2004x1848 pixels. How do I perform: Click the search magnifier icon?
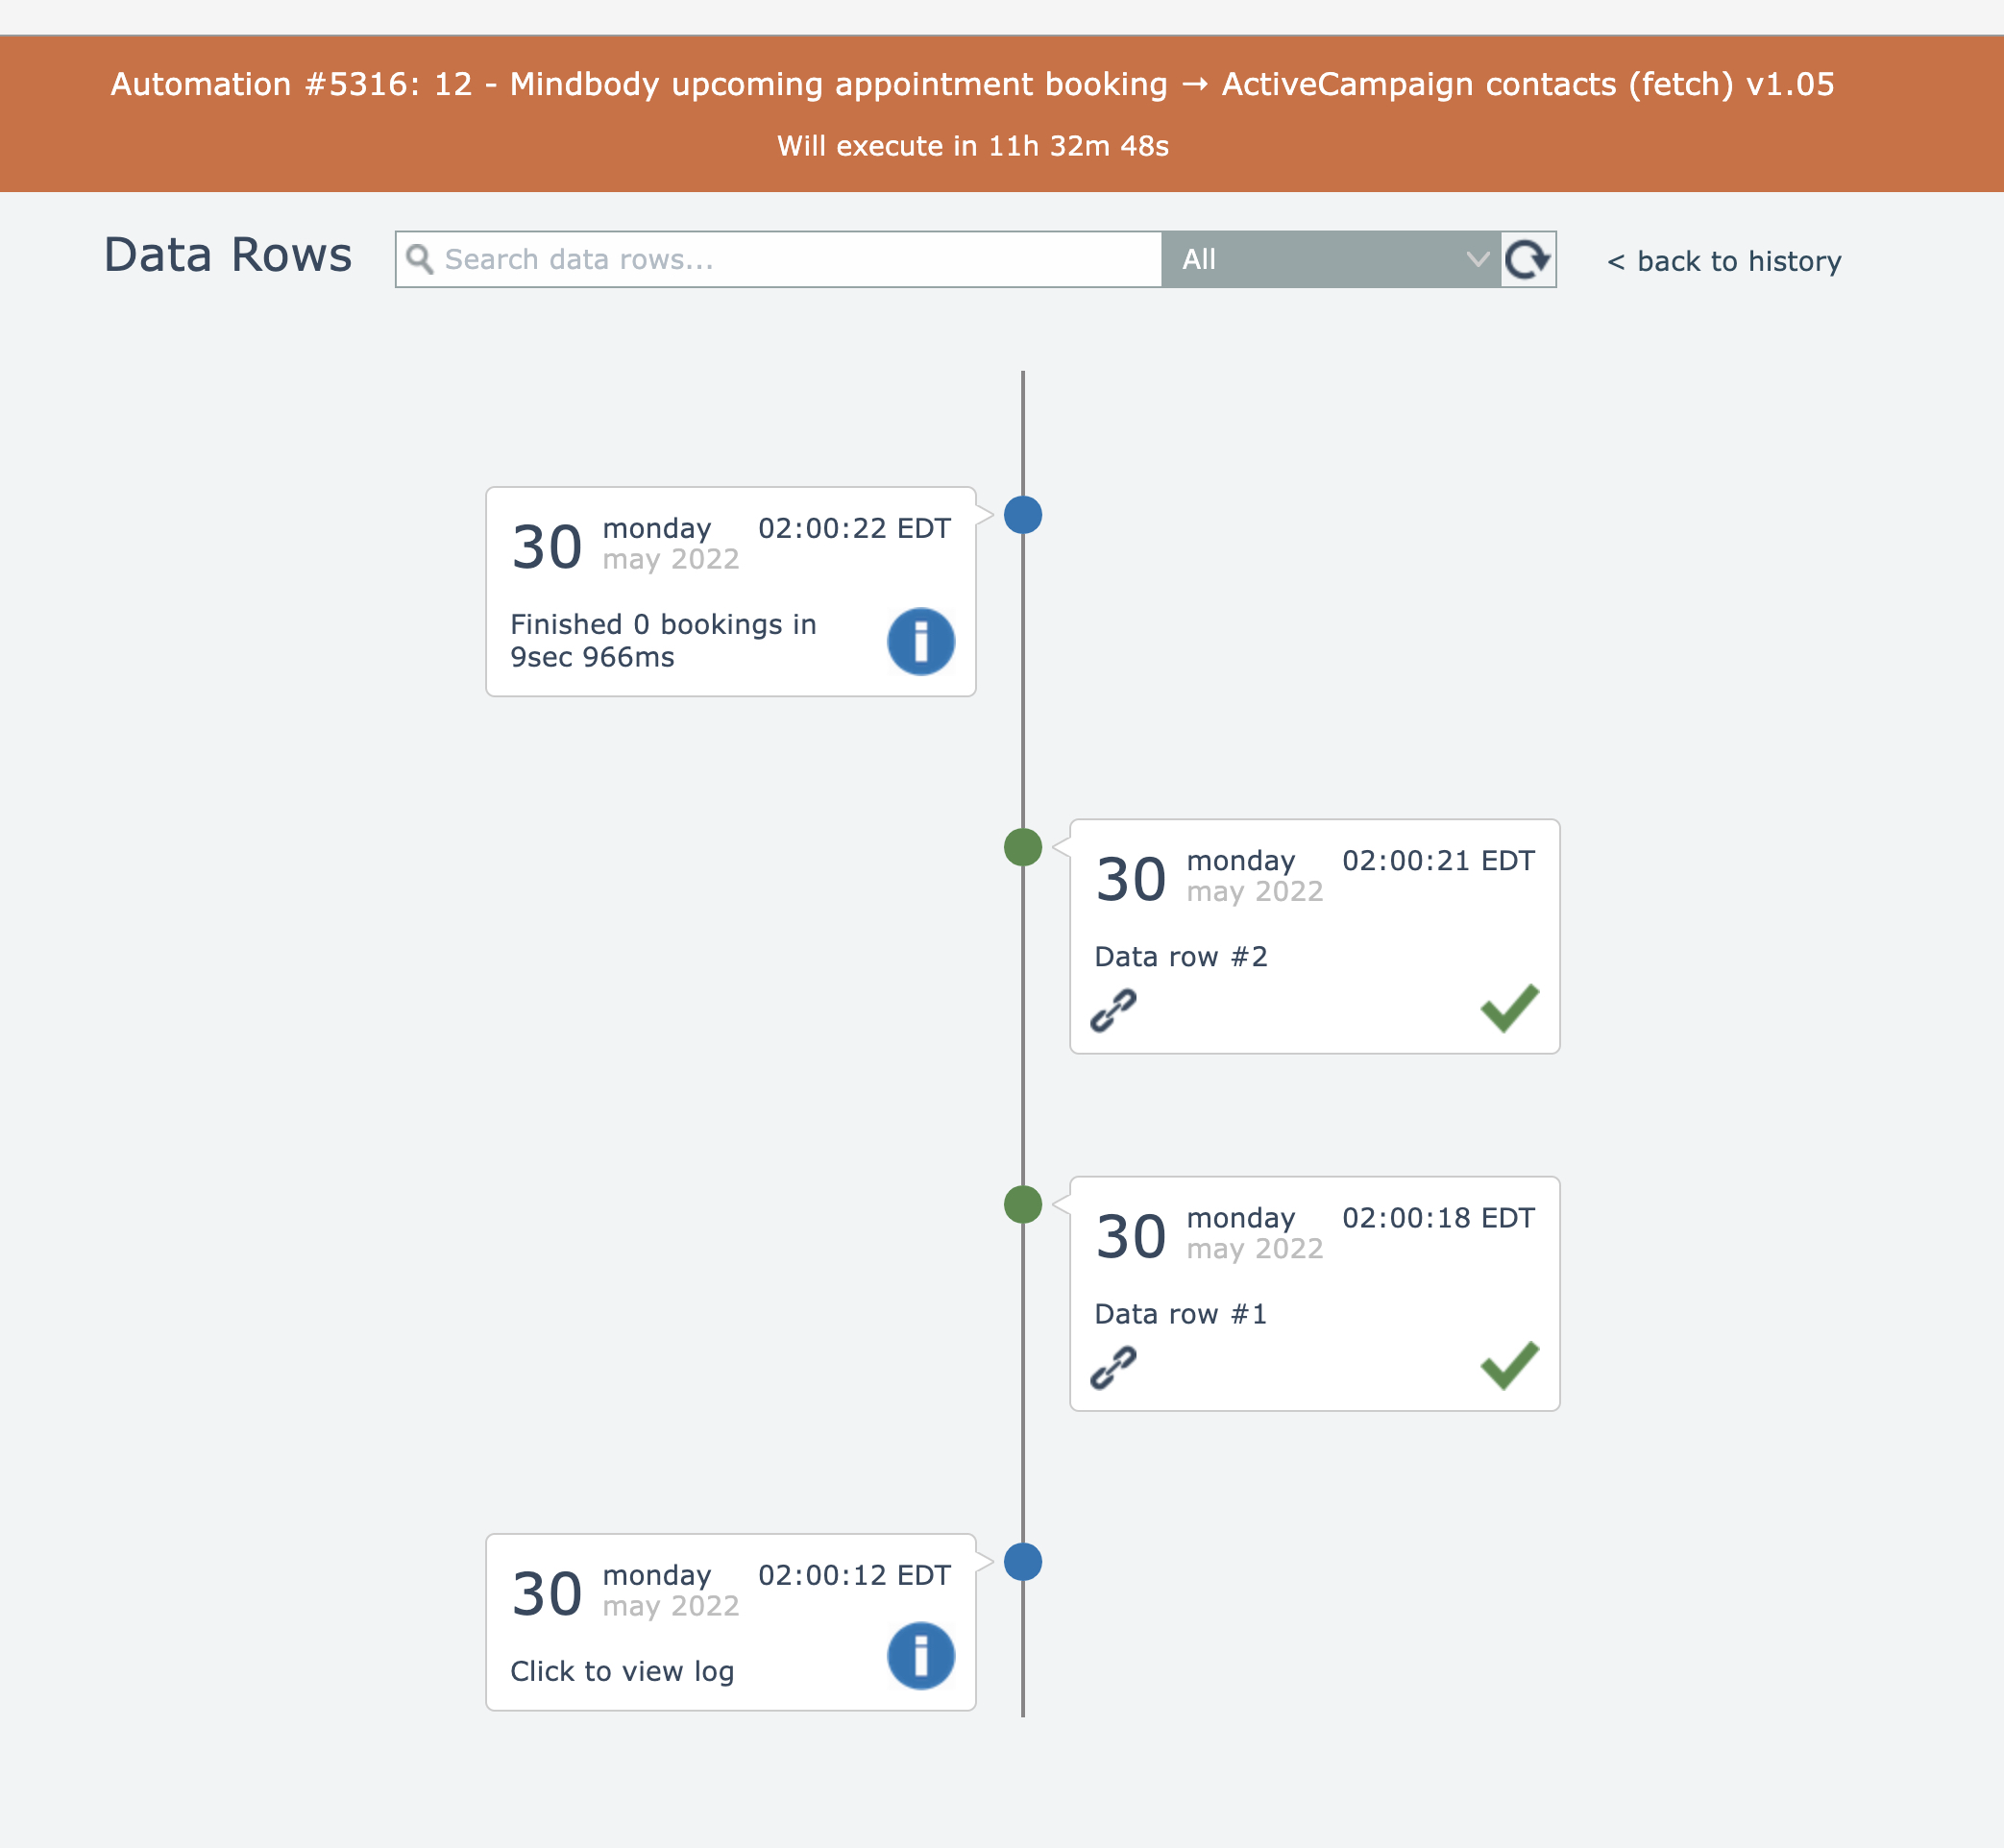pos(420,260)
